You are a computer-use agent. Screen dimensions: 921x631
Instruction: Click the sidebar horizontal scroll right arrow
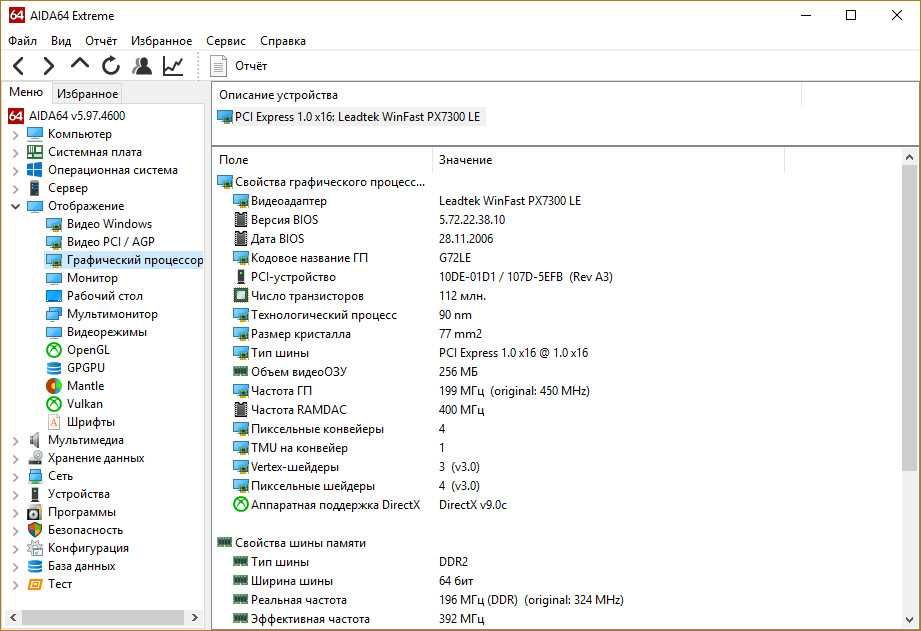pyautogui.click(x=195, y=617)
